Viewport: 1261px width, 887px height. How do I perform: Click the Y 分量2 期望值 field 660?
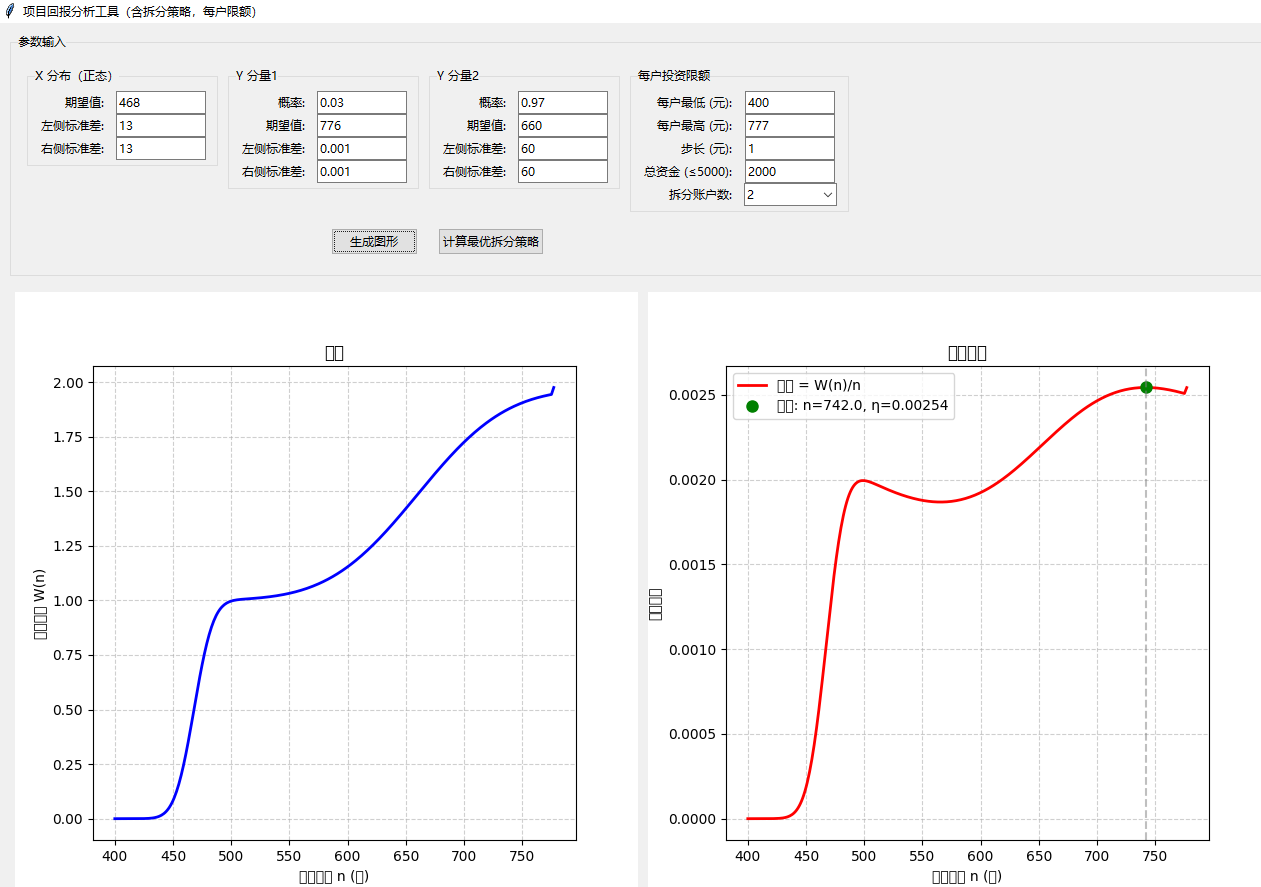[x=563, y=126]
